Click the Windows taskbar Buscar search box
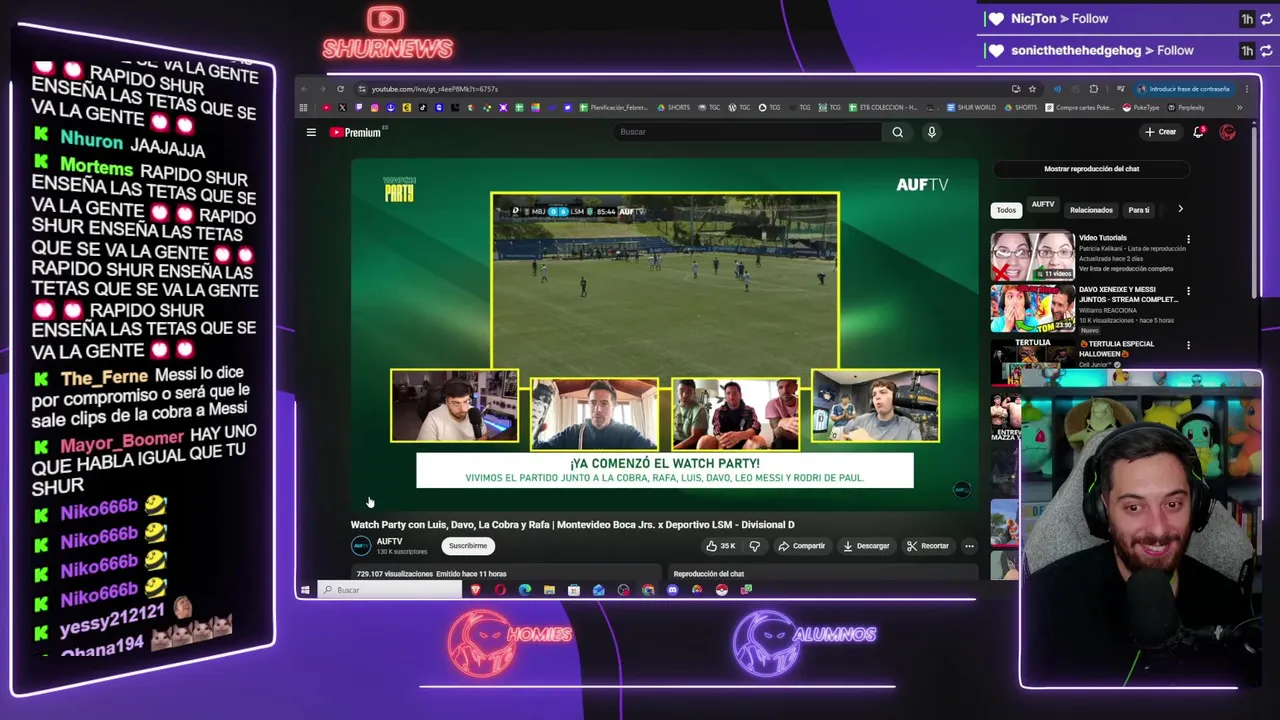Image resolution: width=1280 pixels, height=720 pixels. (390, 590)
